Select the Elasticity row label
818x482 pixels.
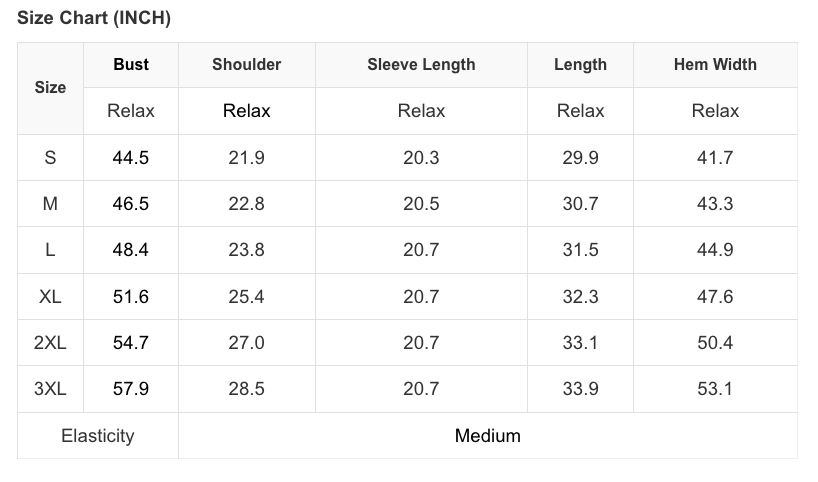point(97,435)
